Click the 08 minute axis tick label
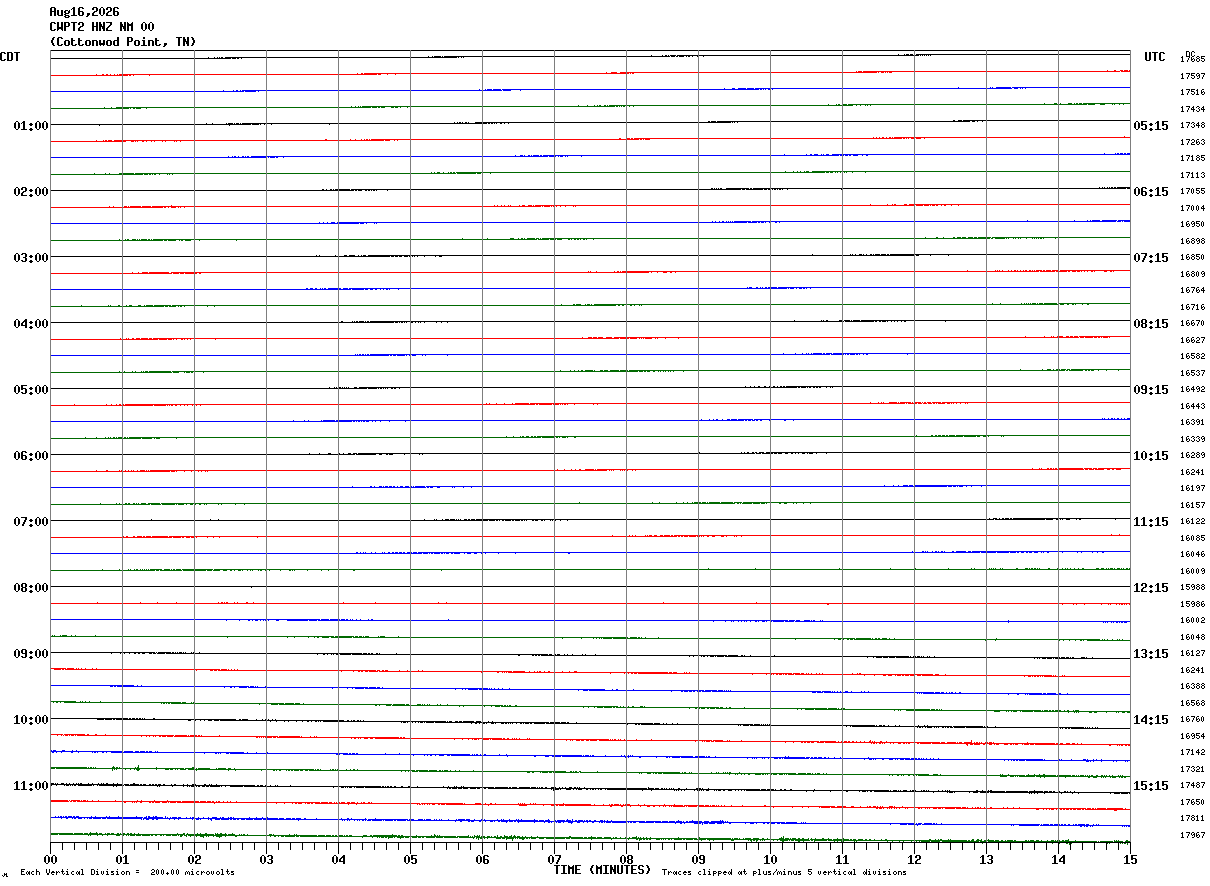1210x886 pixels. coord(626,858)
